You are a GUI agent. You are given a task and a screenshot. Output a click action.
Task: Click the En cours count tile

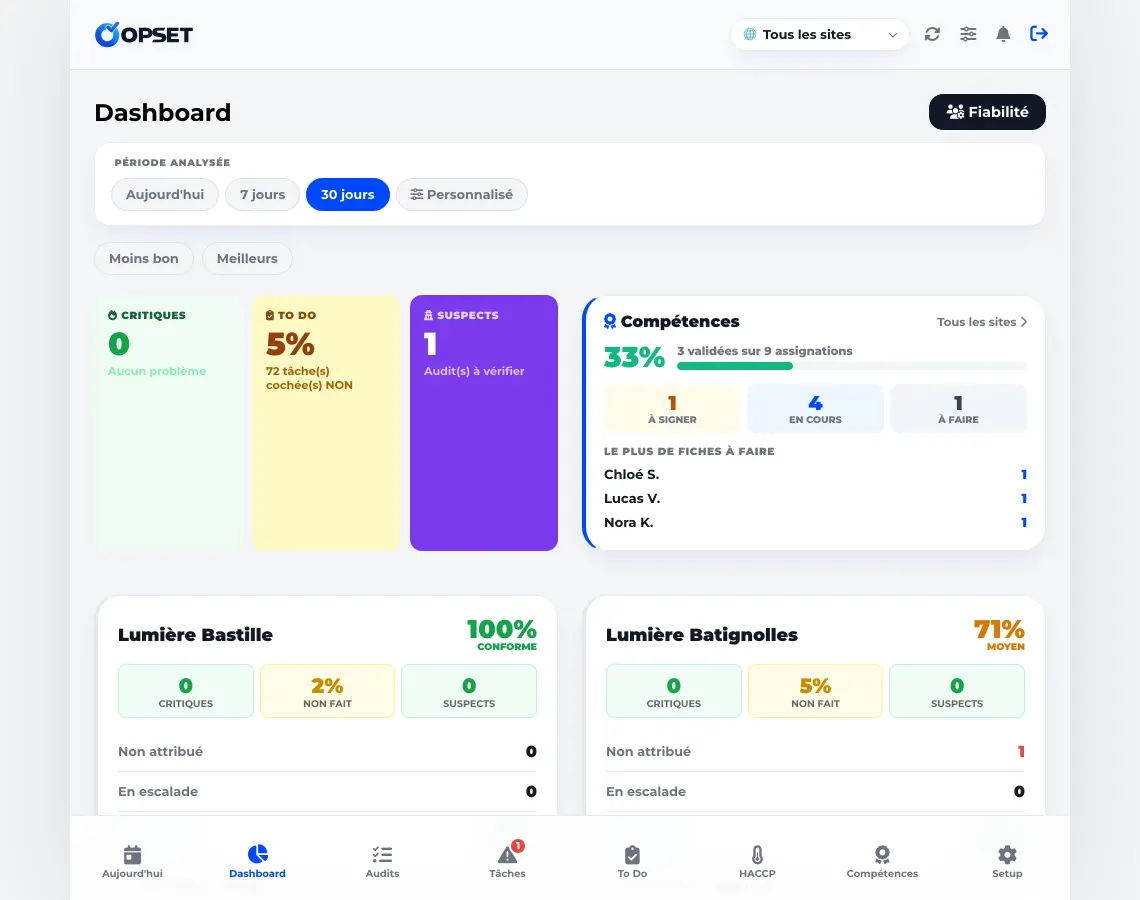tap(815, 409)
